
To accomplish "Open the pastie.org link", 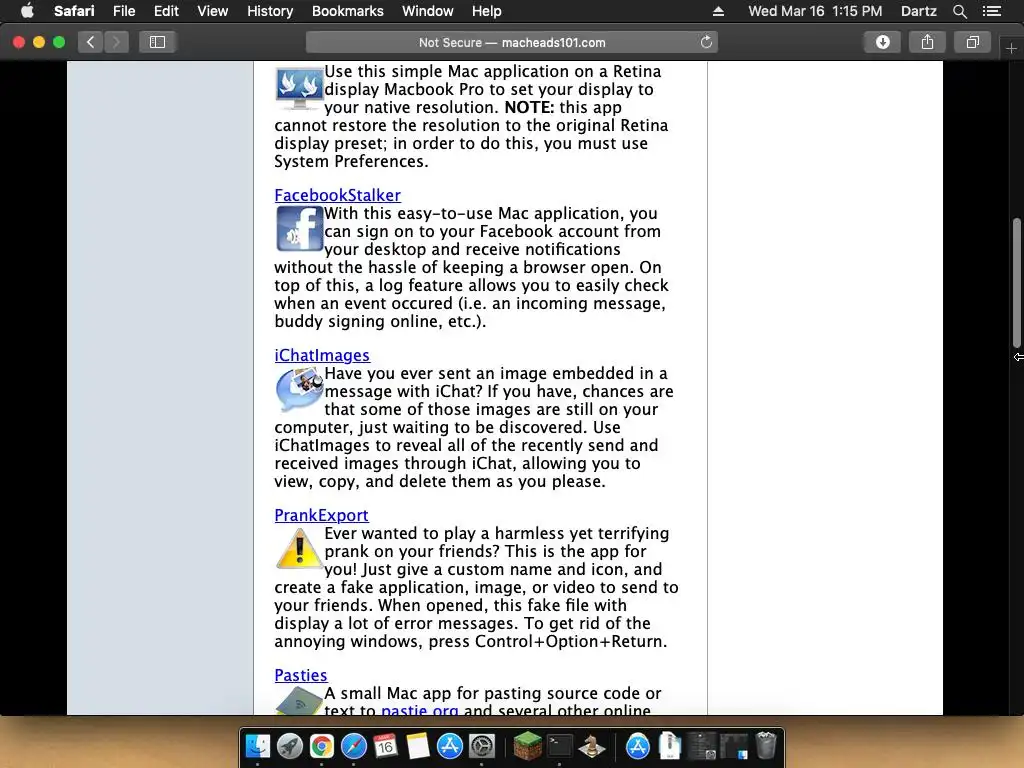I will pos(419,711).
